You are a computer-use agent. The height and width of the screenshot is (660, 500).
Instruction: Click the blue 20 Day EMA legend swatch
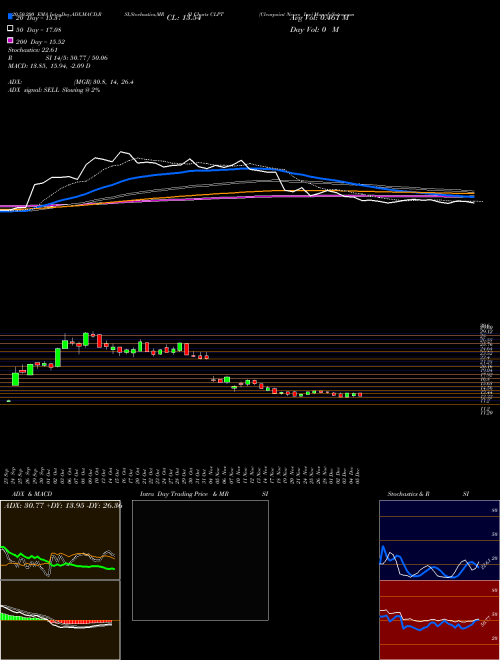10,16
